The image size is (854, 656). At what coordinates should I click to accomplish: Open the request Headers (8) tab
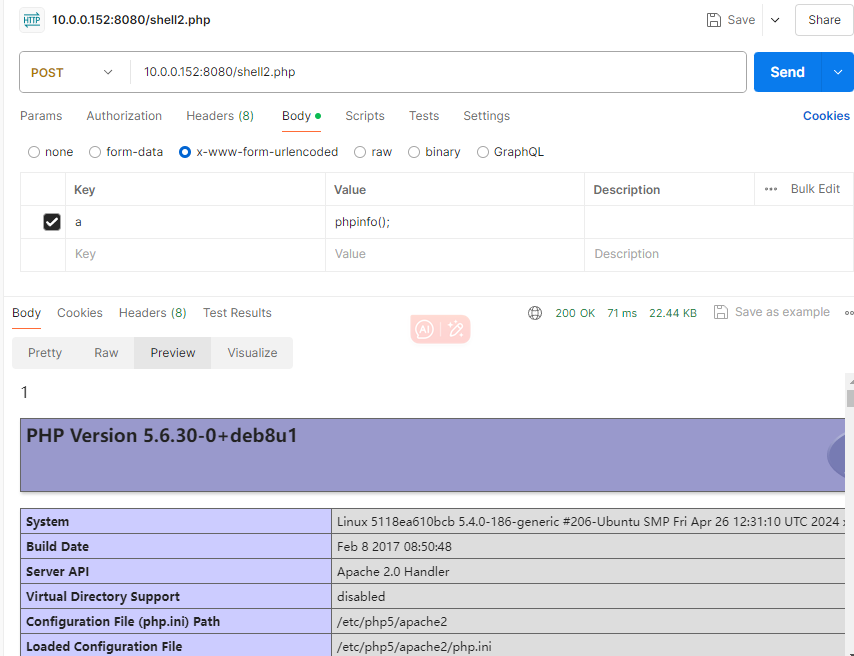(220, 116)
